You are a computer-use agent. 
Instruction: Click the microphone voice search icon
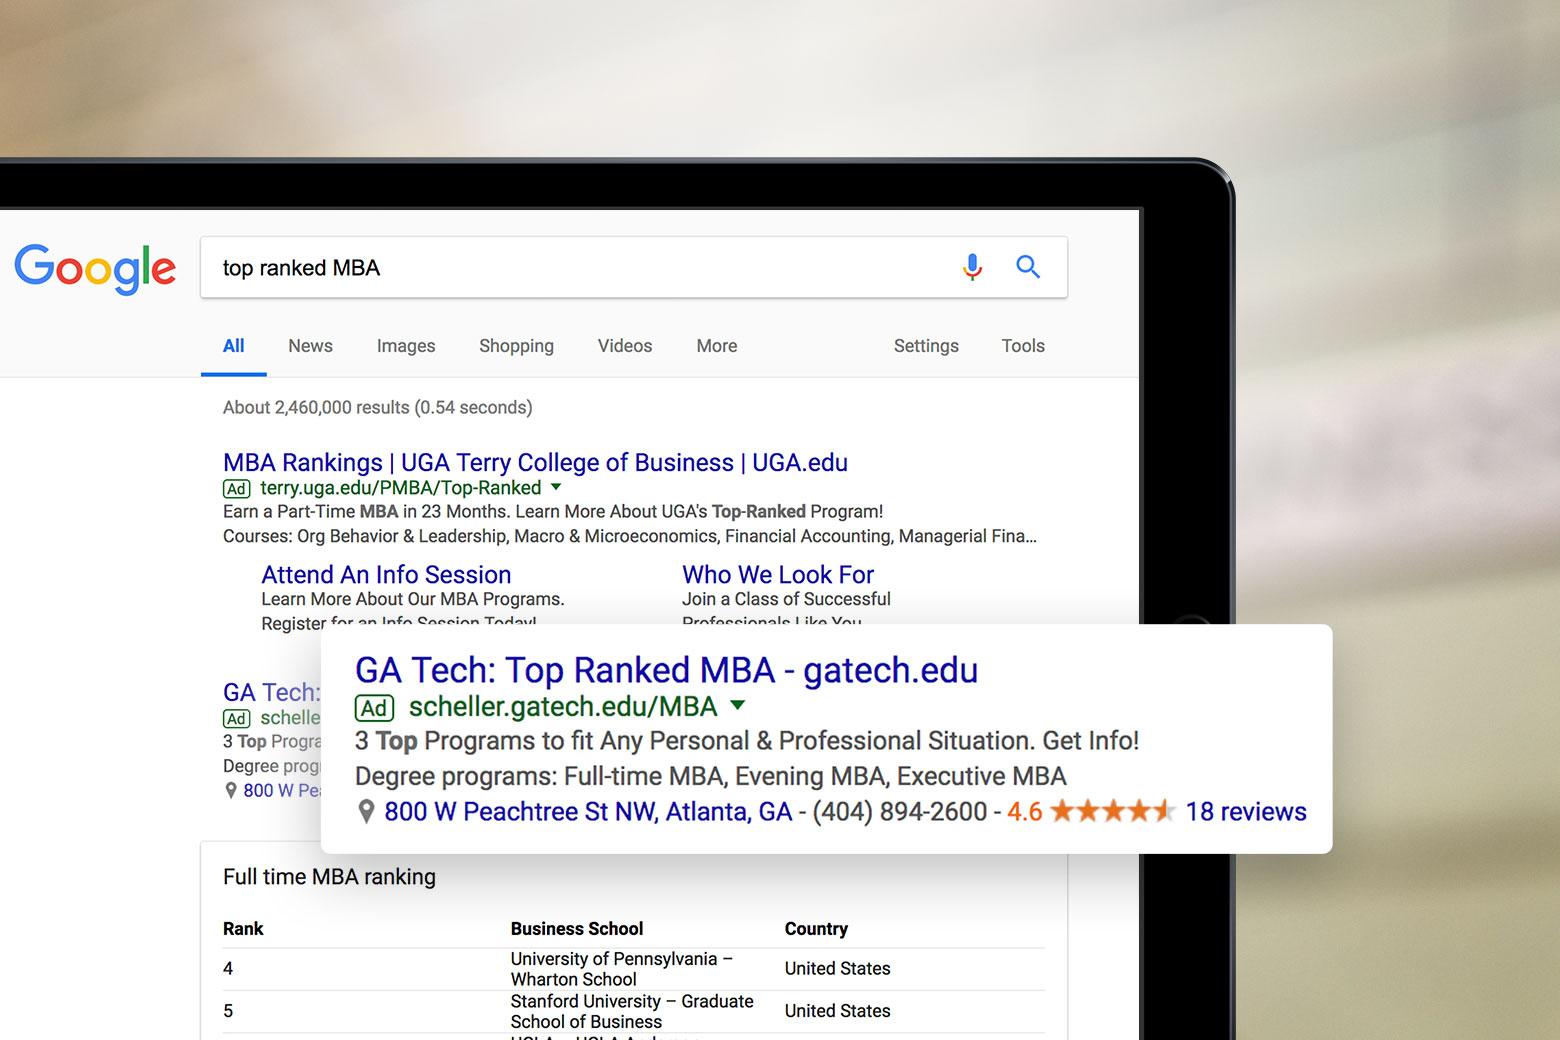coord(972,267)
